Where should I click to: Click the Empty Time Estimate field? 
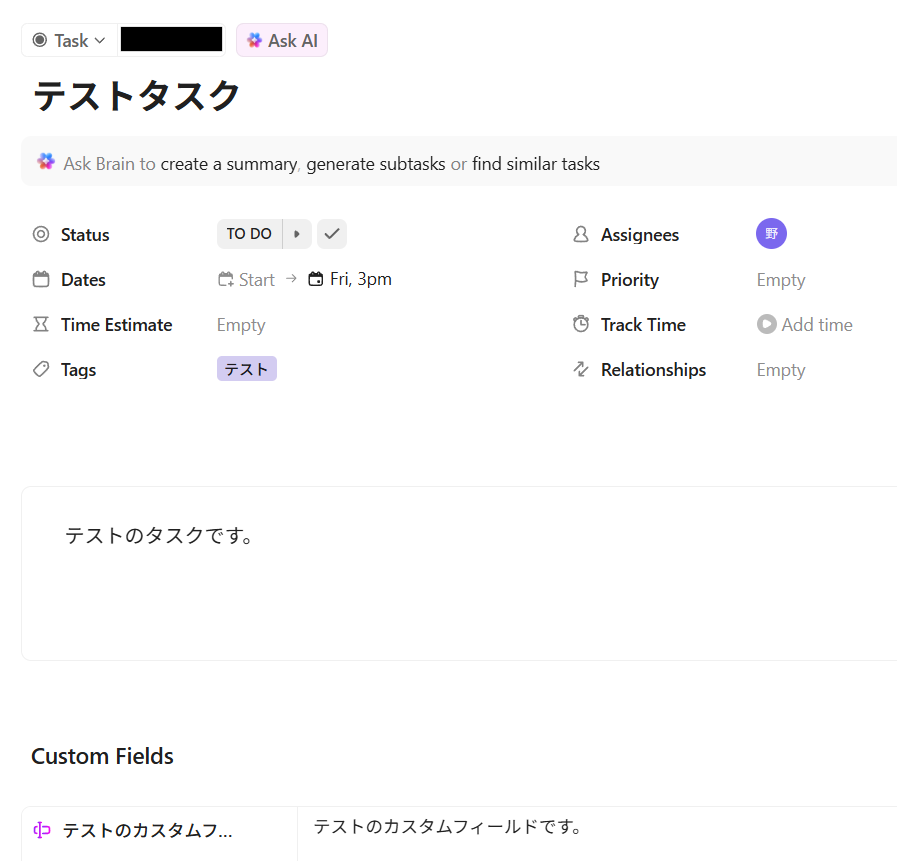tap(241, 325)
